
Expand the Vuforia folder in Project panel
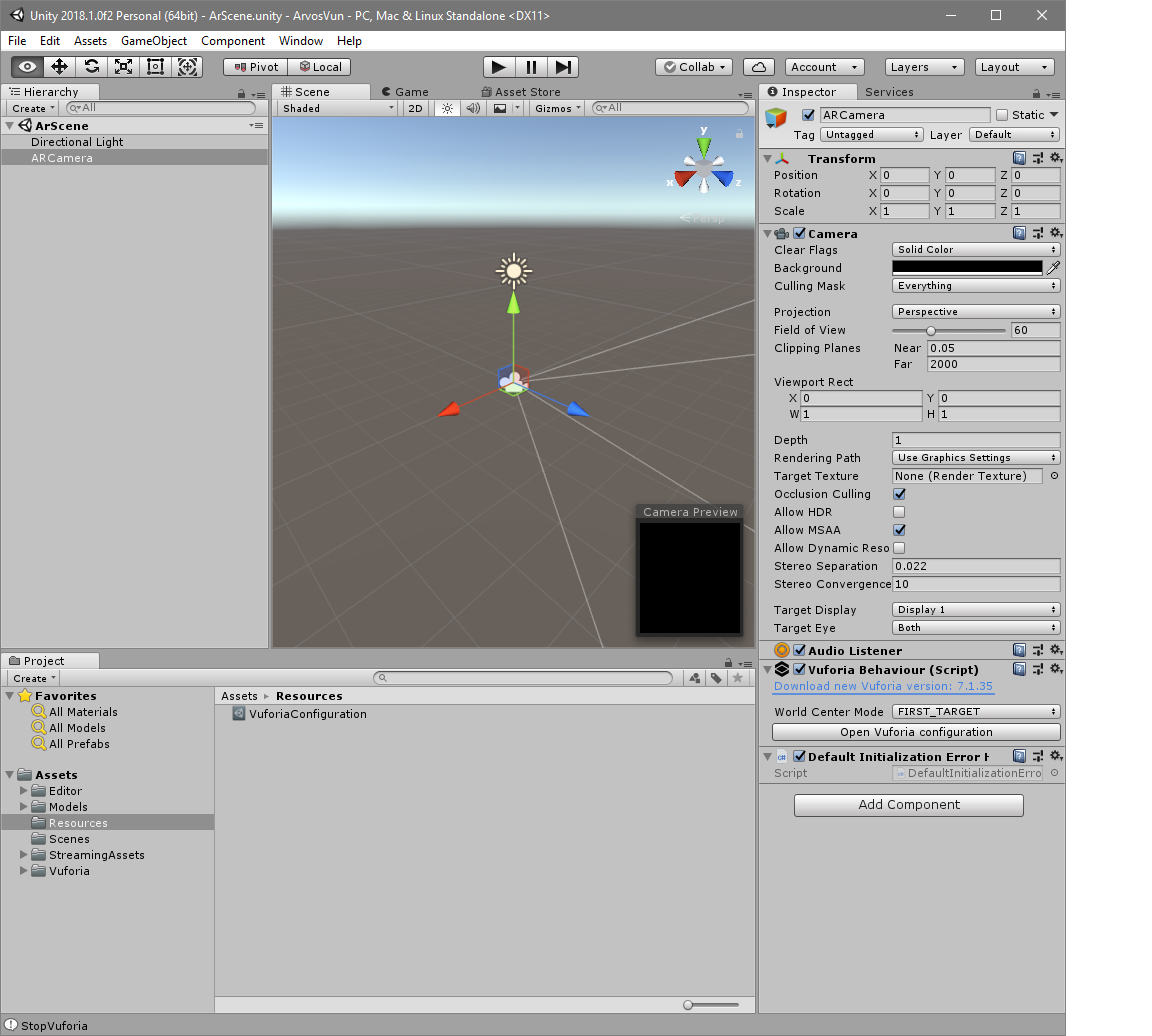(x=22, y=871)
